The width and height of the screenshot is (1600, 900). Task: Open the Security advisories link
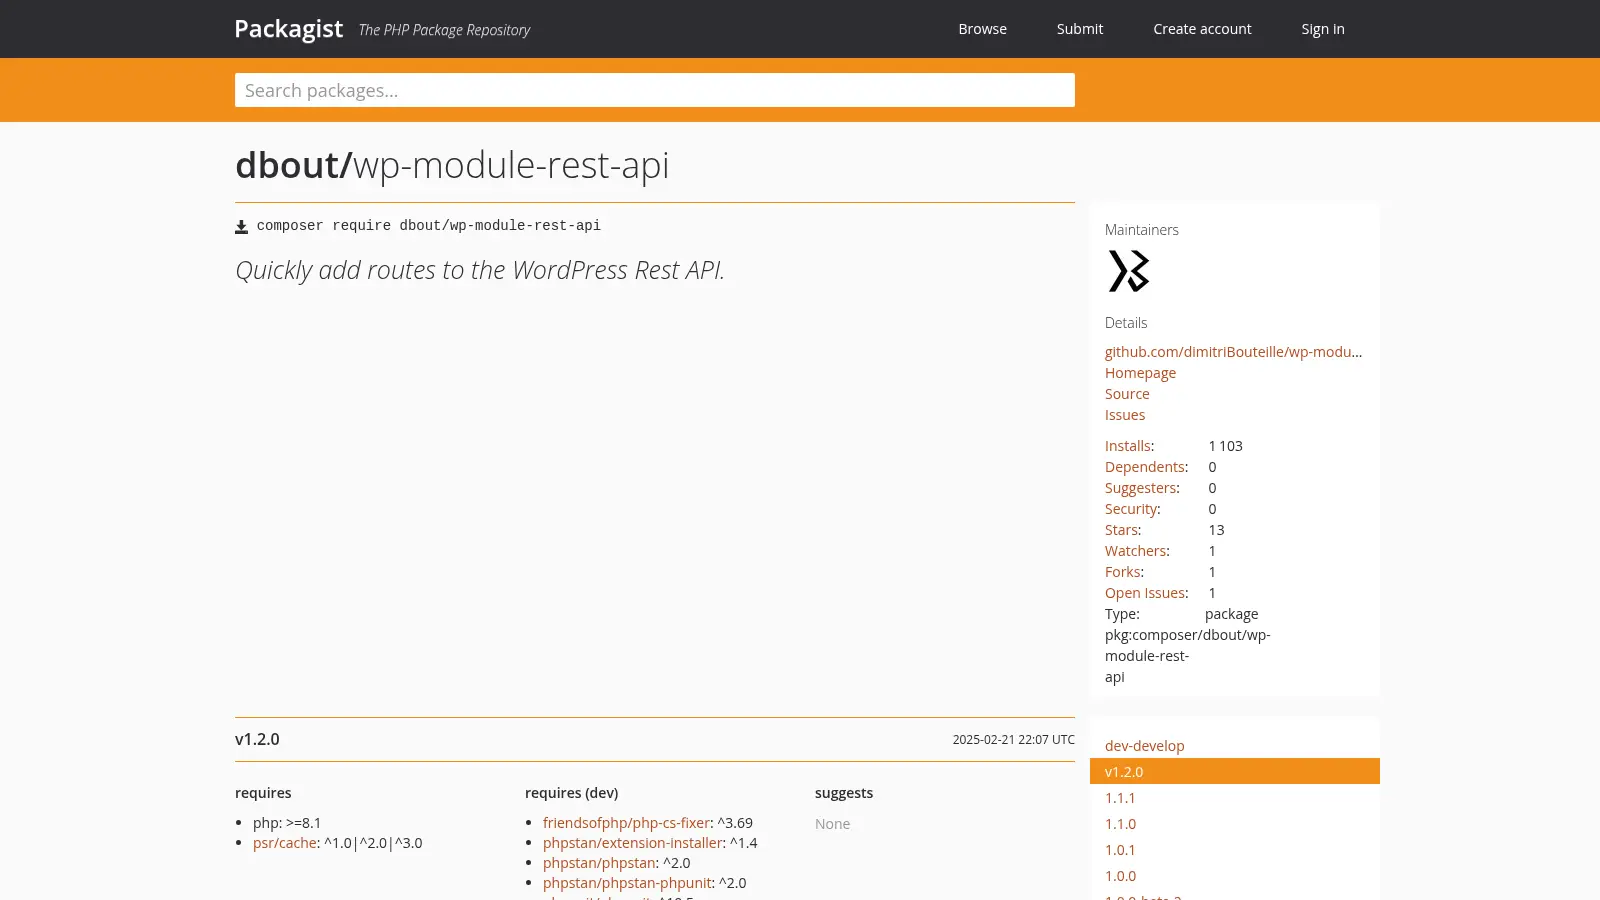point(1131,509)
